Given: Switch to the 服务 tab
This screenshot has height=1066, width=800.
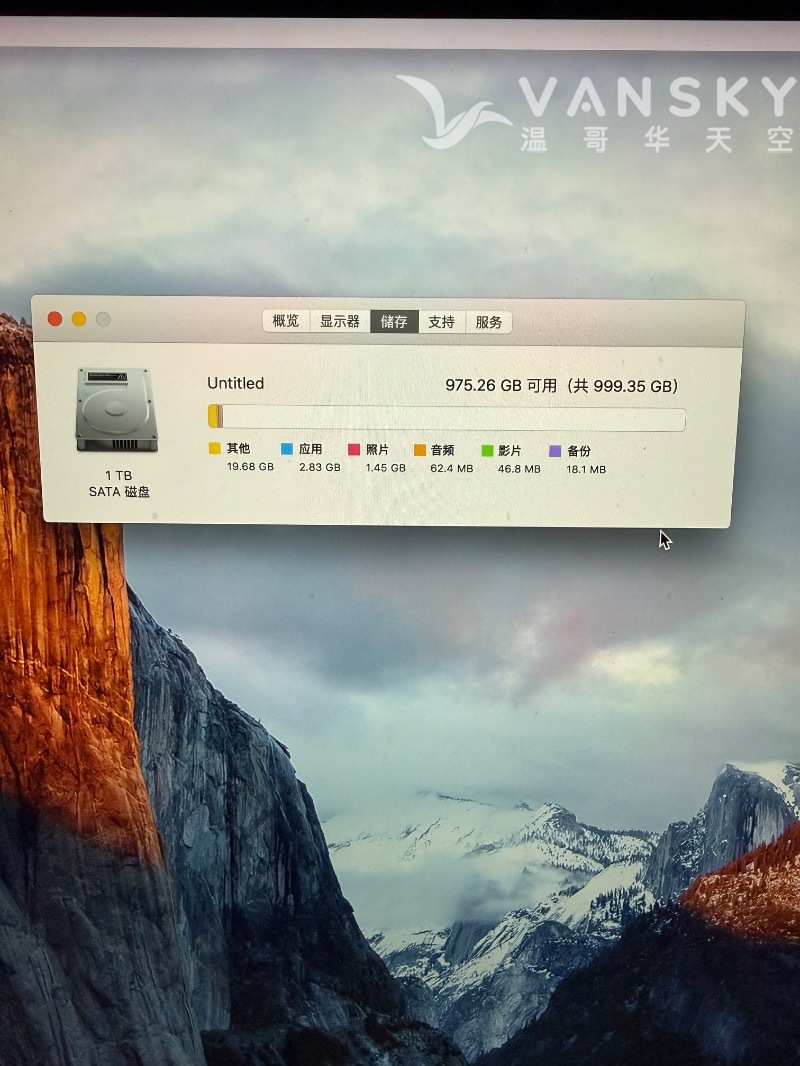Looking at the screenshot, I should click(x=489, y=321).
